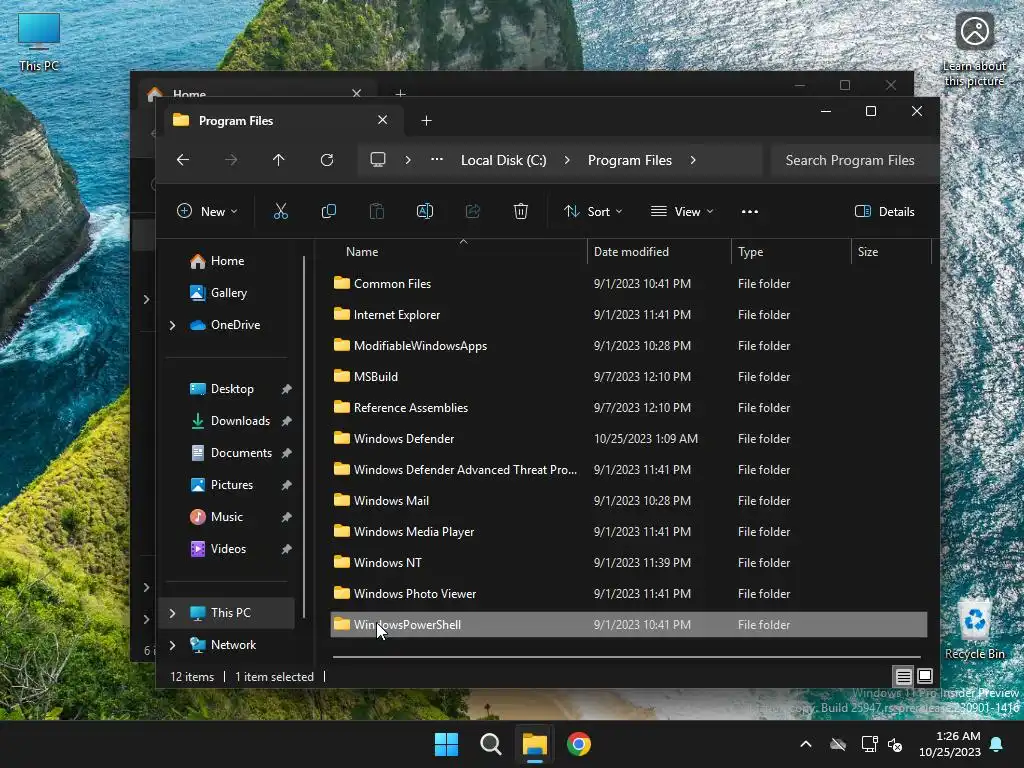This screenshot has height=768, width=1024.
Task: Open the Windows Start menu
Action: (447, 744)
